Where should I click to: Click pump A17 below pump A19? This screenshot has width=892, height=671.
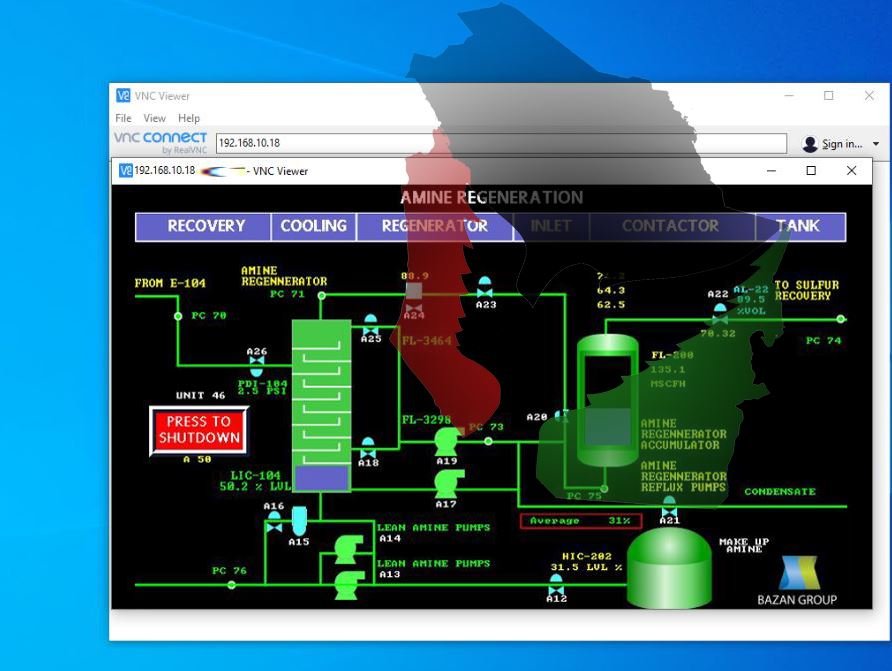tap(446, 484)
